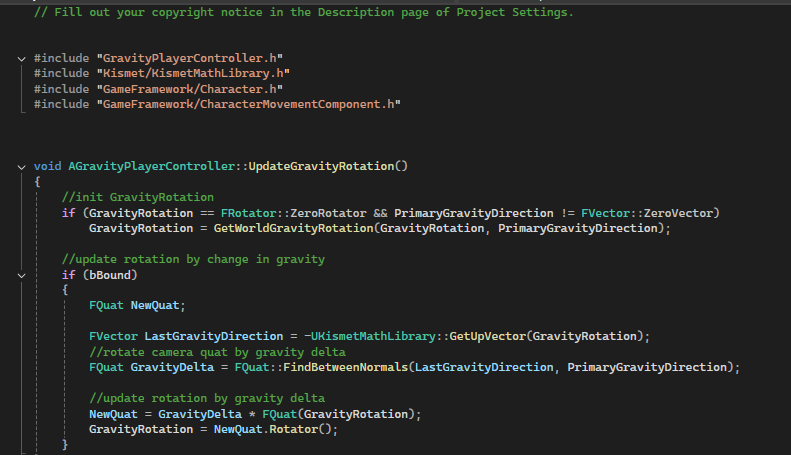Collapse the if (bBound) block arrow

(x=21, y=275)
